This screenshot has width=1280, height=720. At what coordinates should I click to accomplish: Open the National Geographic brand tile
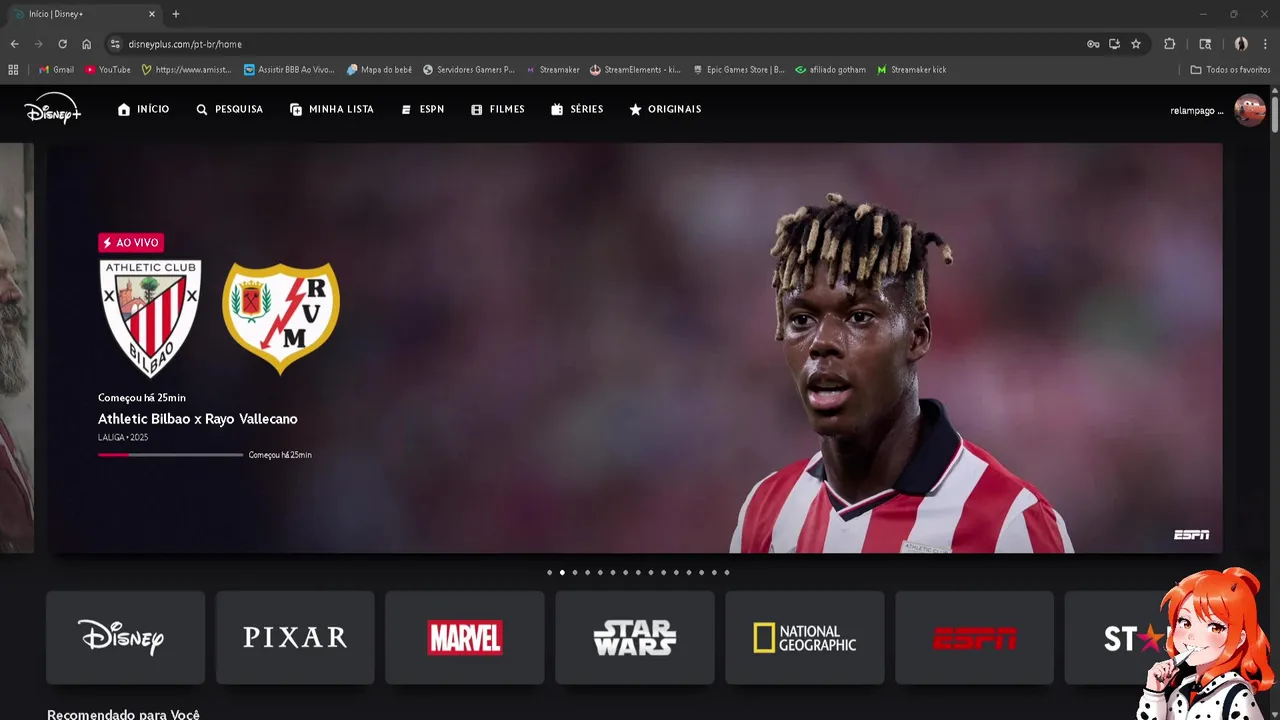click(x=805, y=638)
